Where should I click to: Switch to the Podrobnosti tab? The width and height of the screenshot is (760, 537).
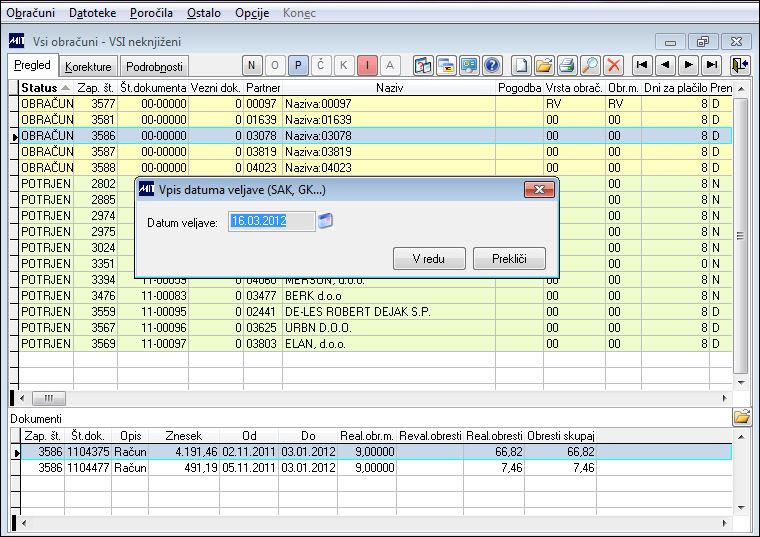point(155,66)
